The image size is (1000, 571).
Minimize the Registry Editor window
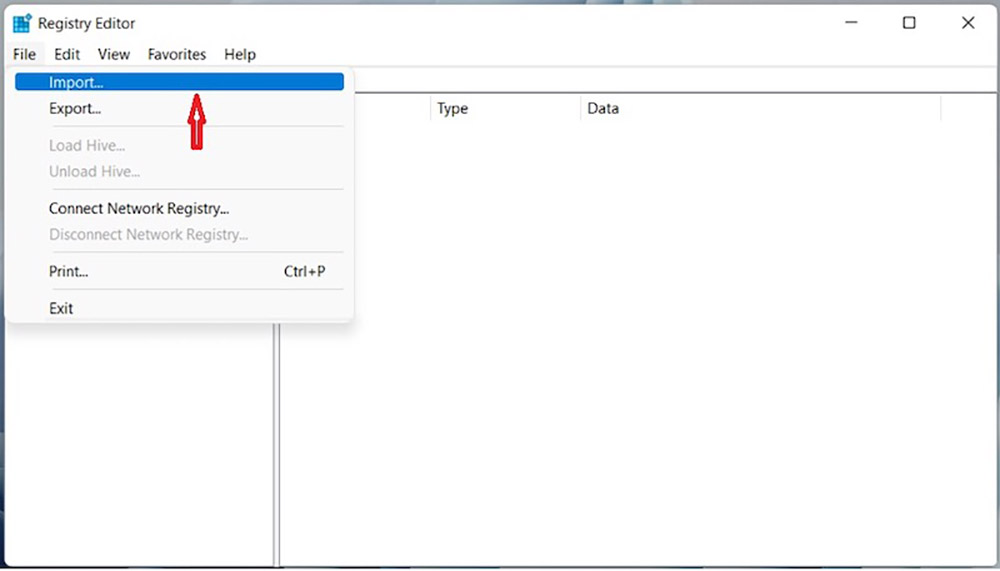point(851,23)
